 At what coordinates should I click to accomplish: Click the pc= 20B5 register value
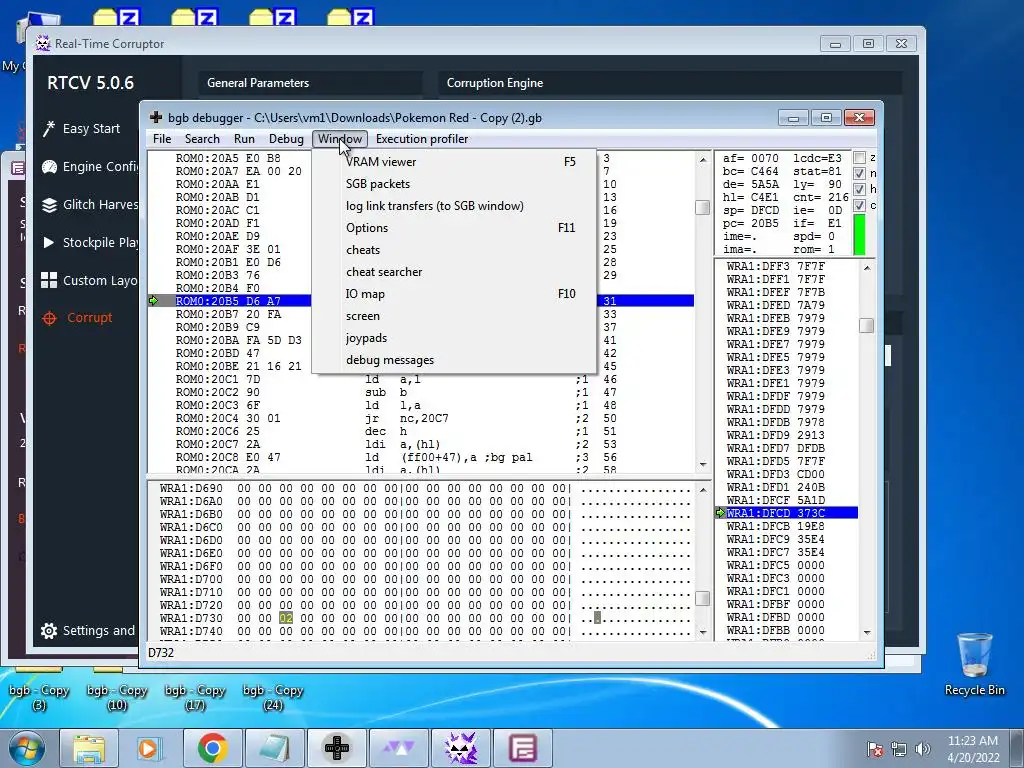[x=750, y=223]
